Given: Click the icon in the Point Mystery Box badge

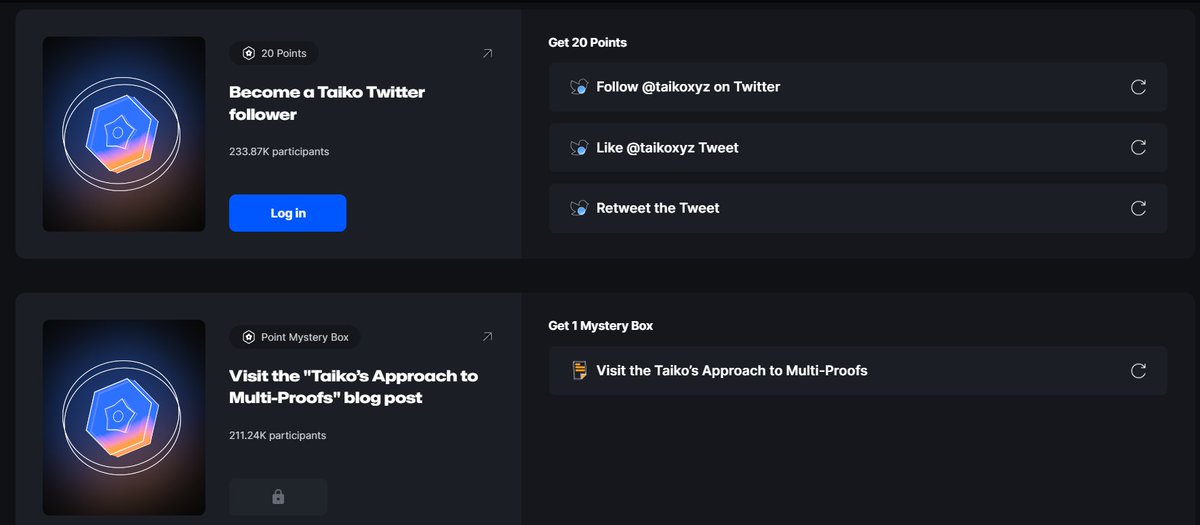Looking at the screenshot, I should click(248, 337).
